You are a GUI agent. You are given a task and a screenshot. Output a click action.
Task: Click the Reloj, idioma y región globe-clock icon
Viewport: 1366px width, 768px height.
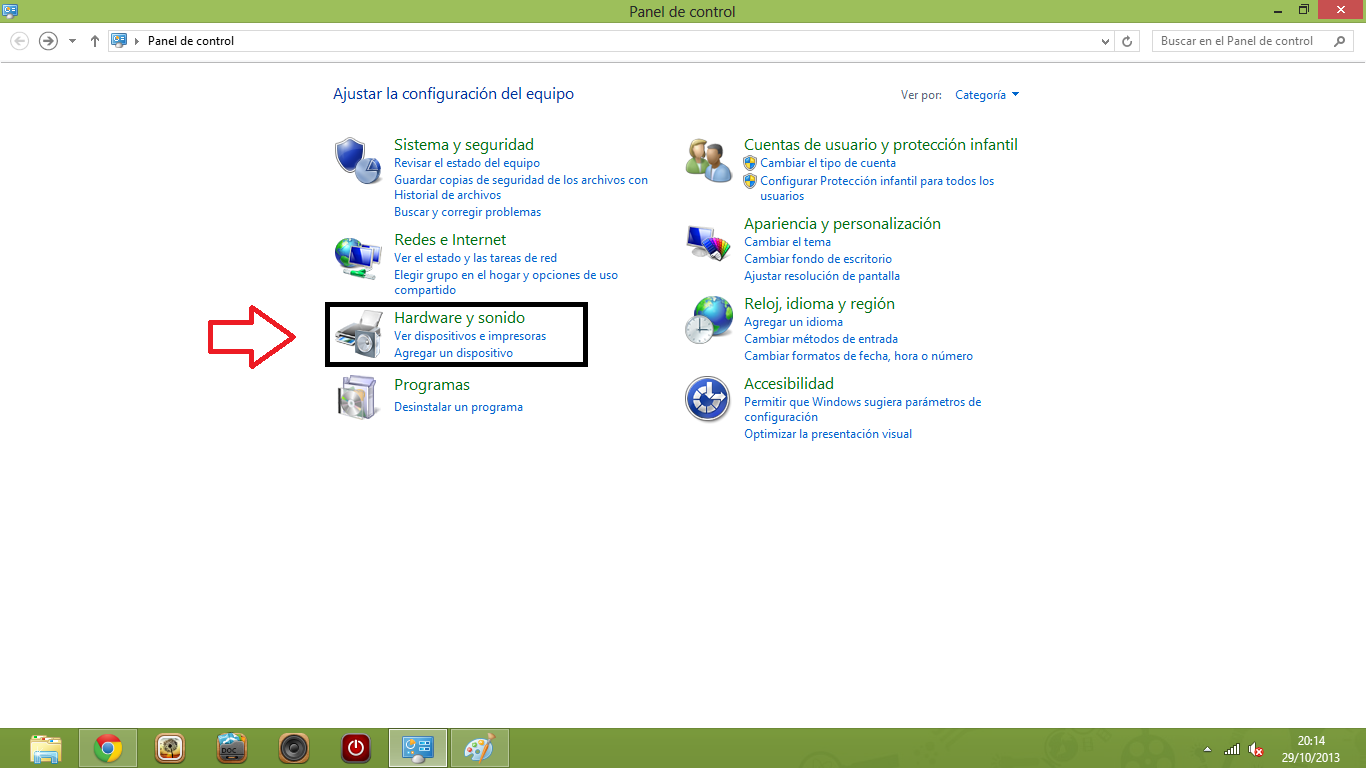point(709,320)
